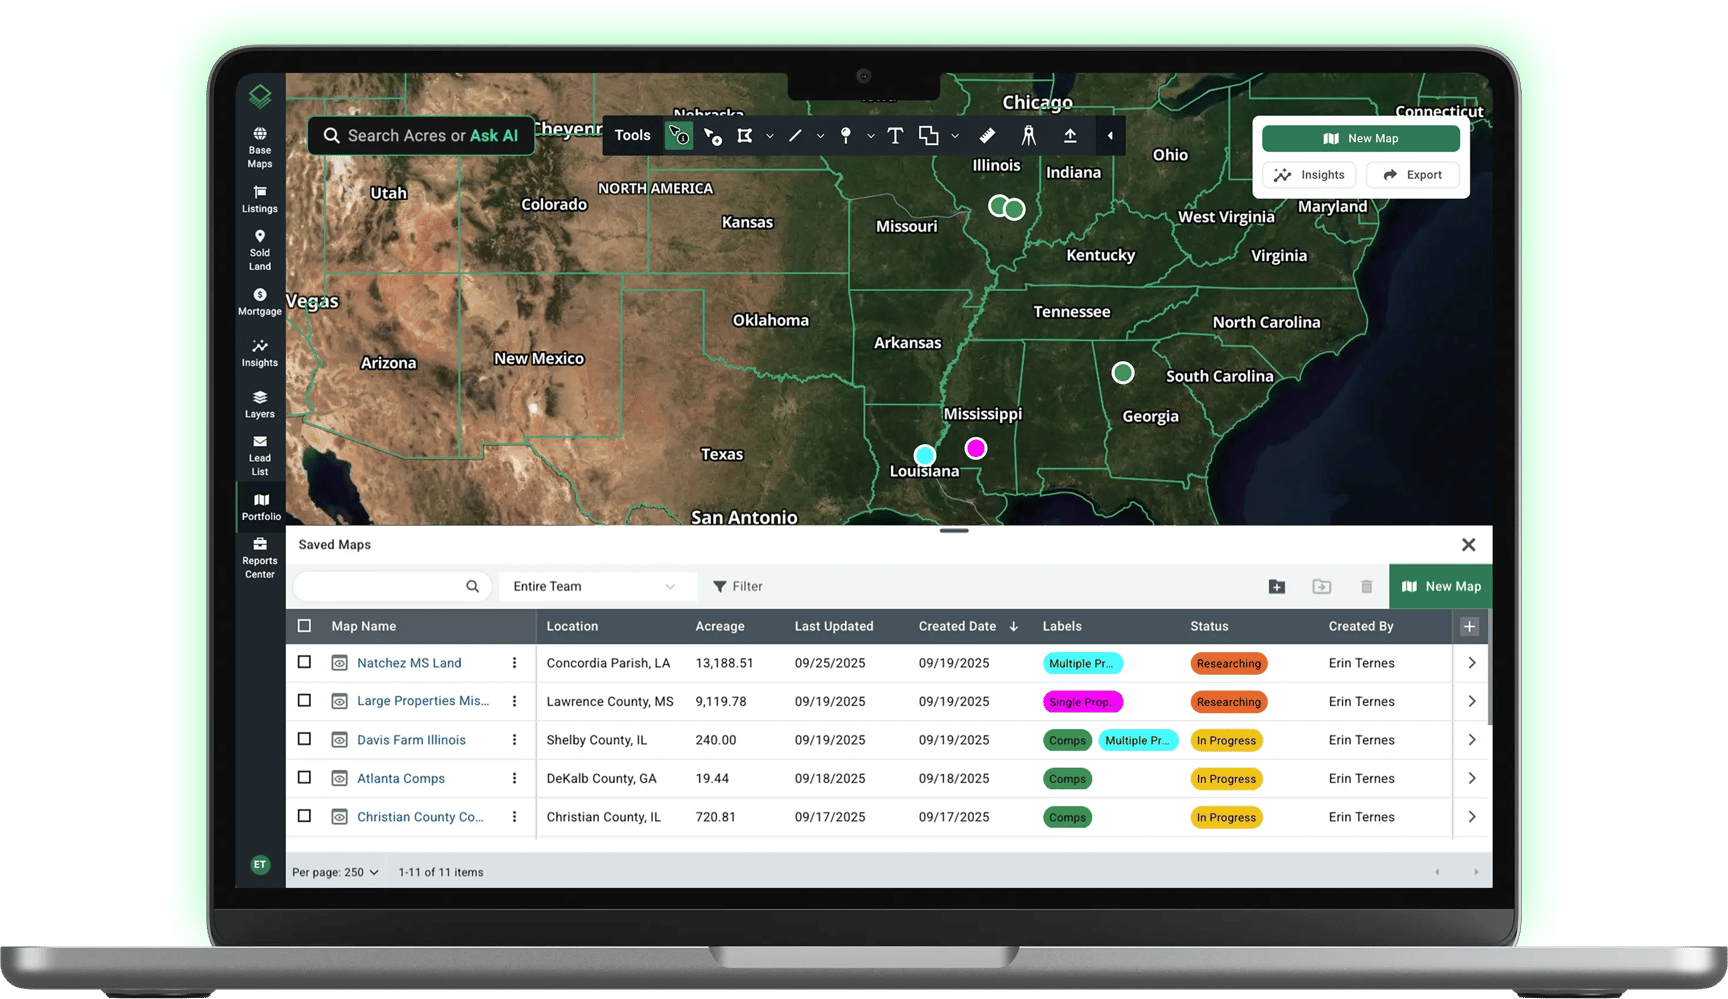Expand the merge shapes dropdown chevron
The width and height of the screenshot is (1728, 999).
[x=955, y=136]
